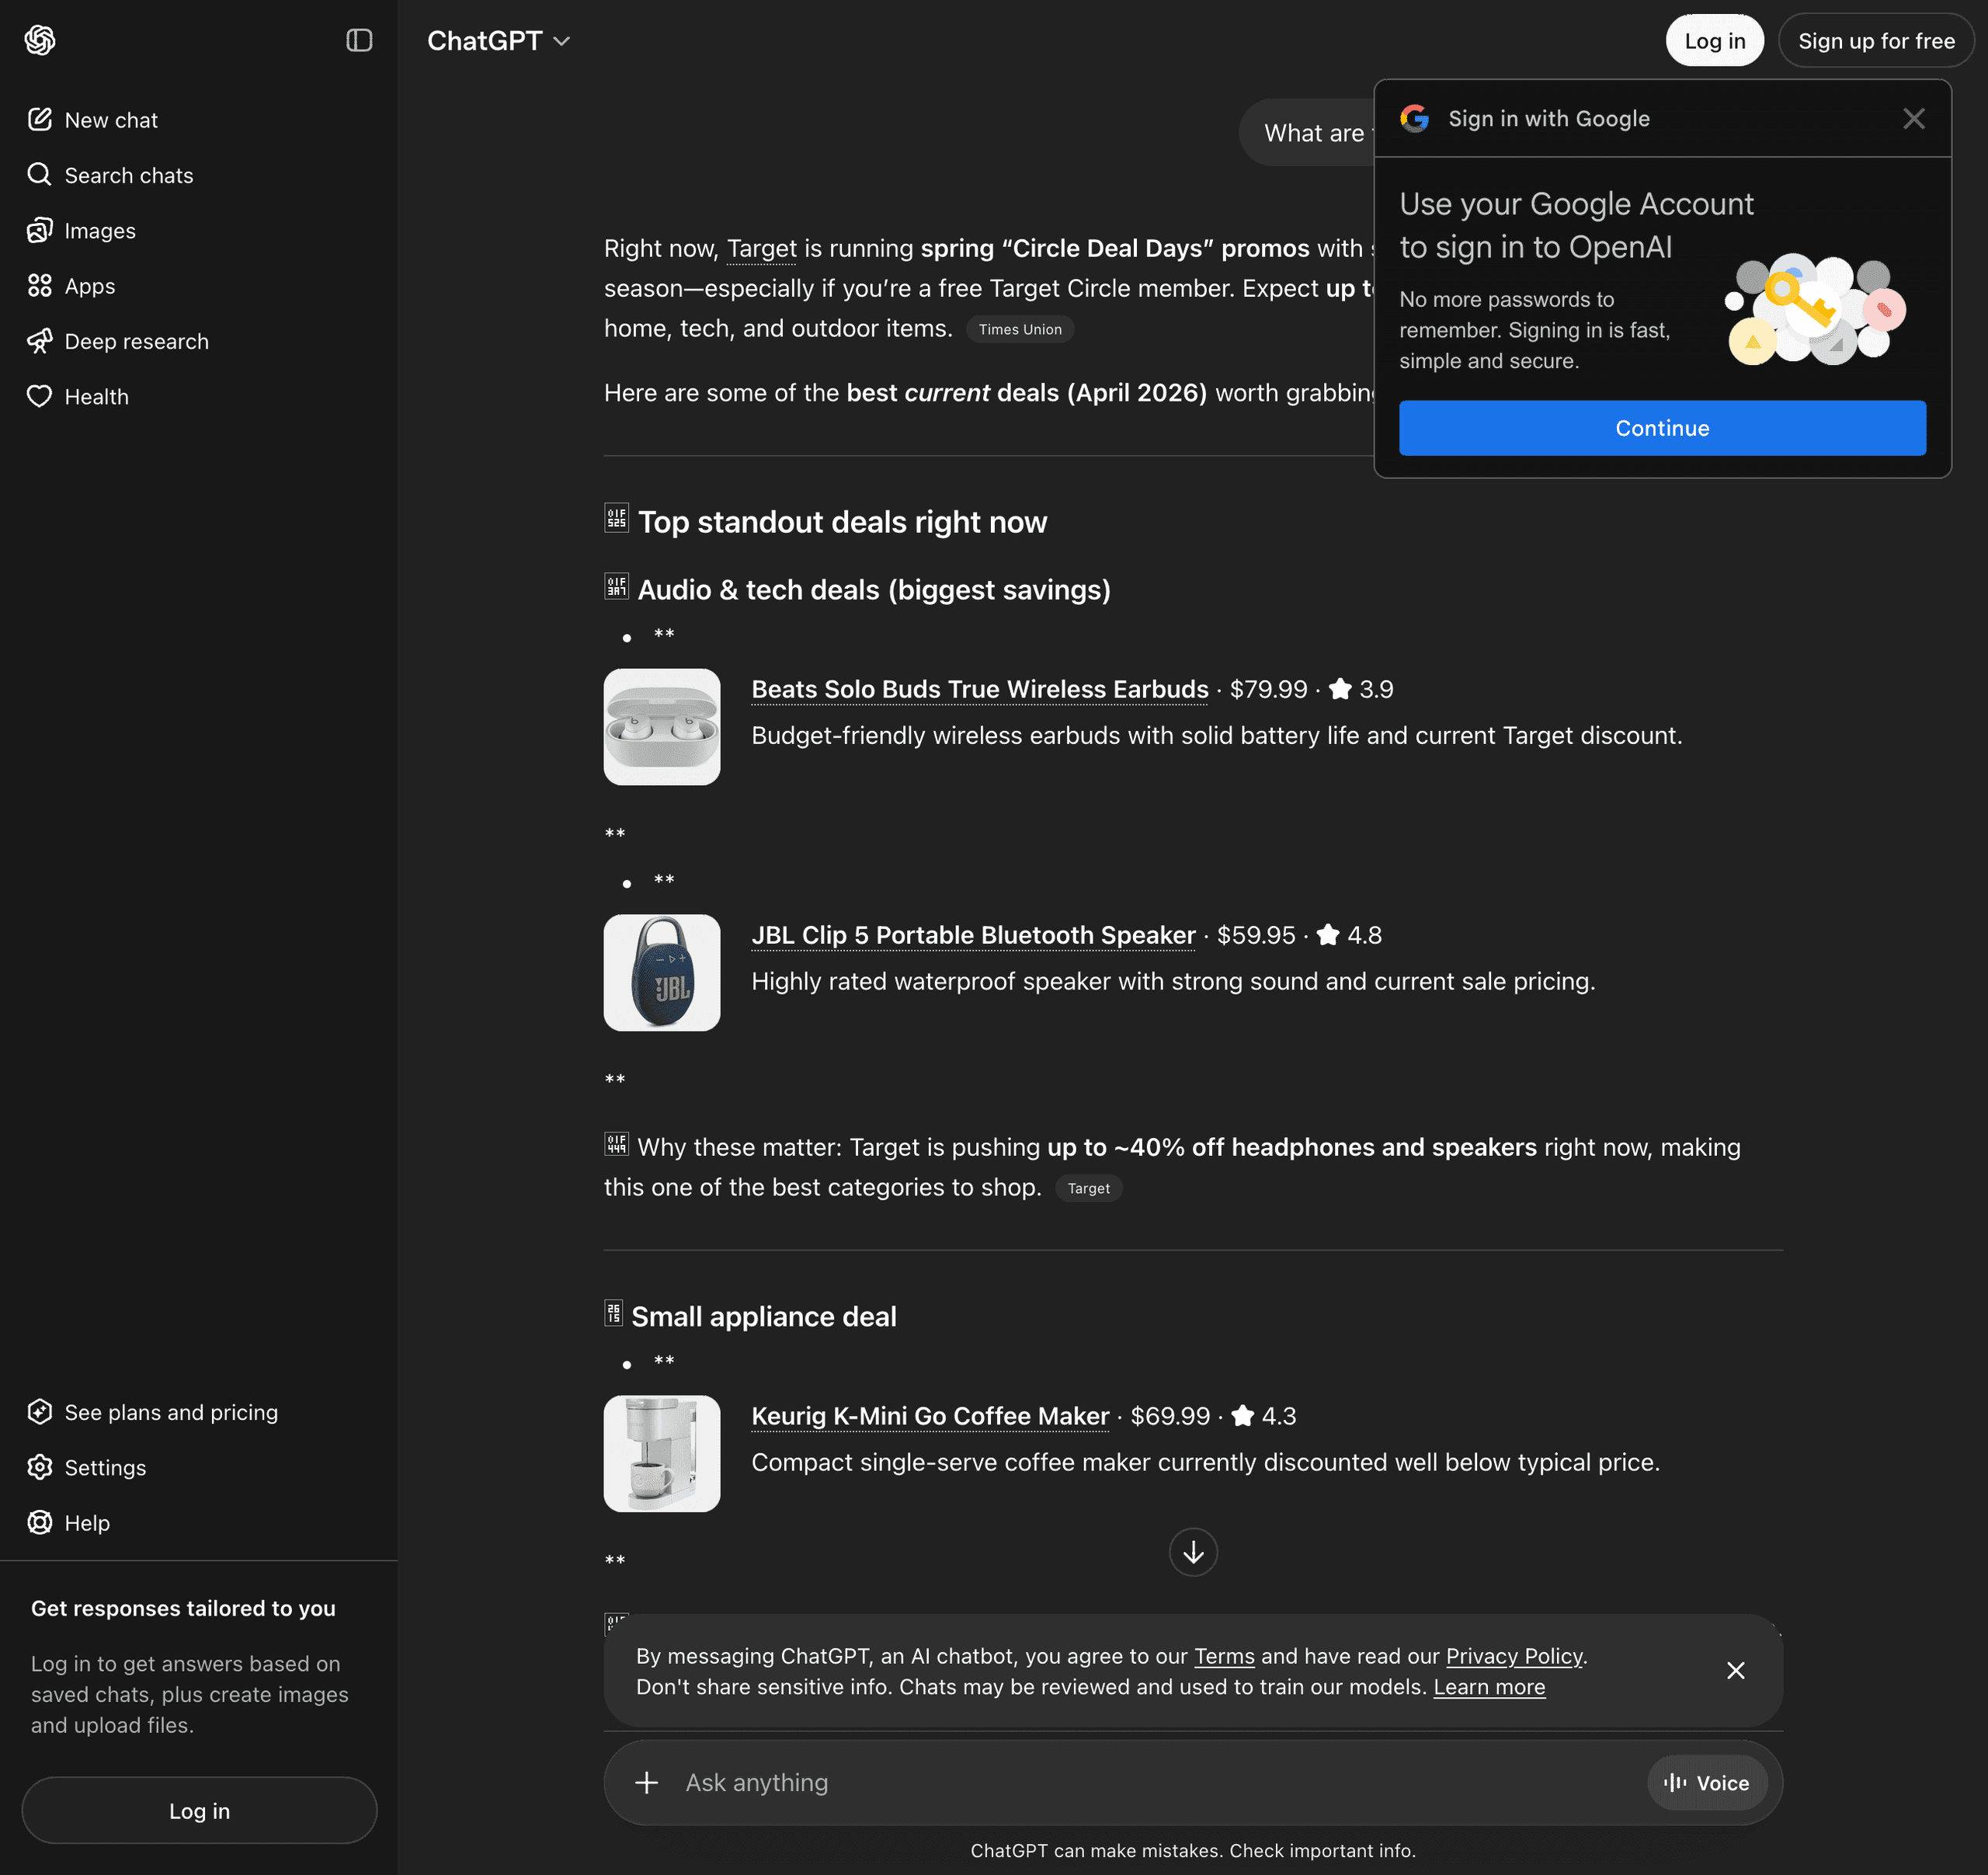1988x1875 pixels.
Task: Click 'Audio & tech deals (biggest savings)' heading
Action: click(874, 590)
